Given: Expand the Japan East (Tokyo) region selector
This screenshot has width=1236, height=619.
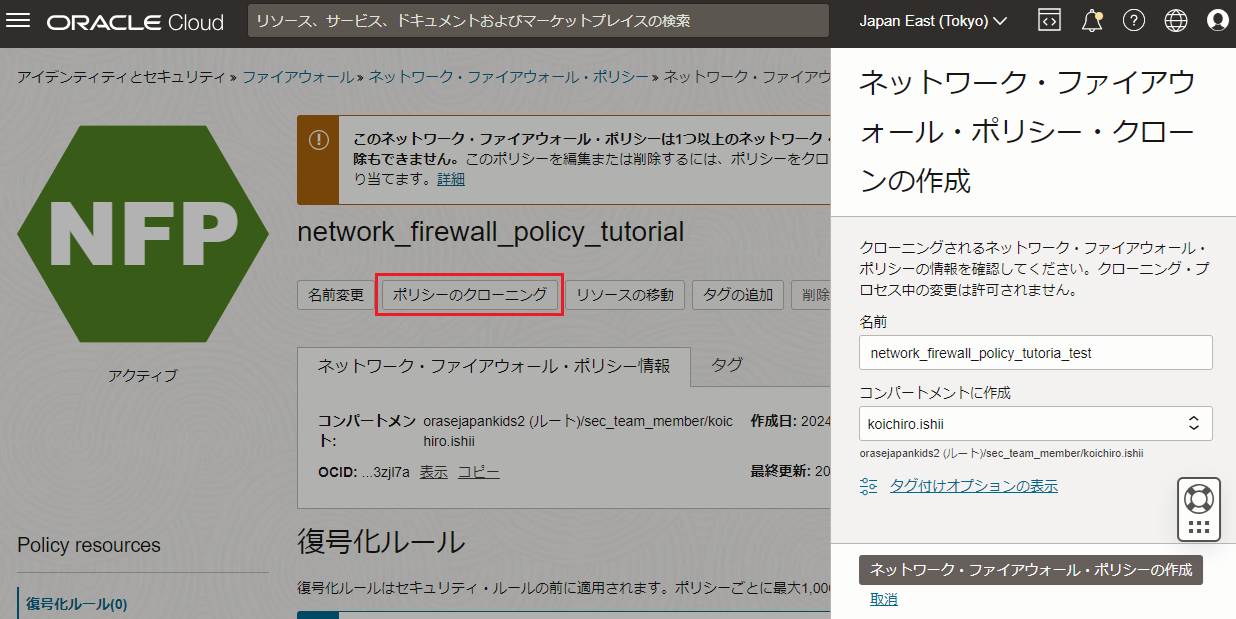Looking at the screenshot, I should click(933, 21).
